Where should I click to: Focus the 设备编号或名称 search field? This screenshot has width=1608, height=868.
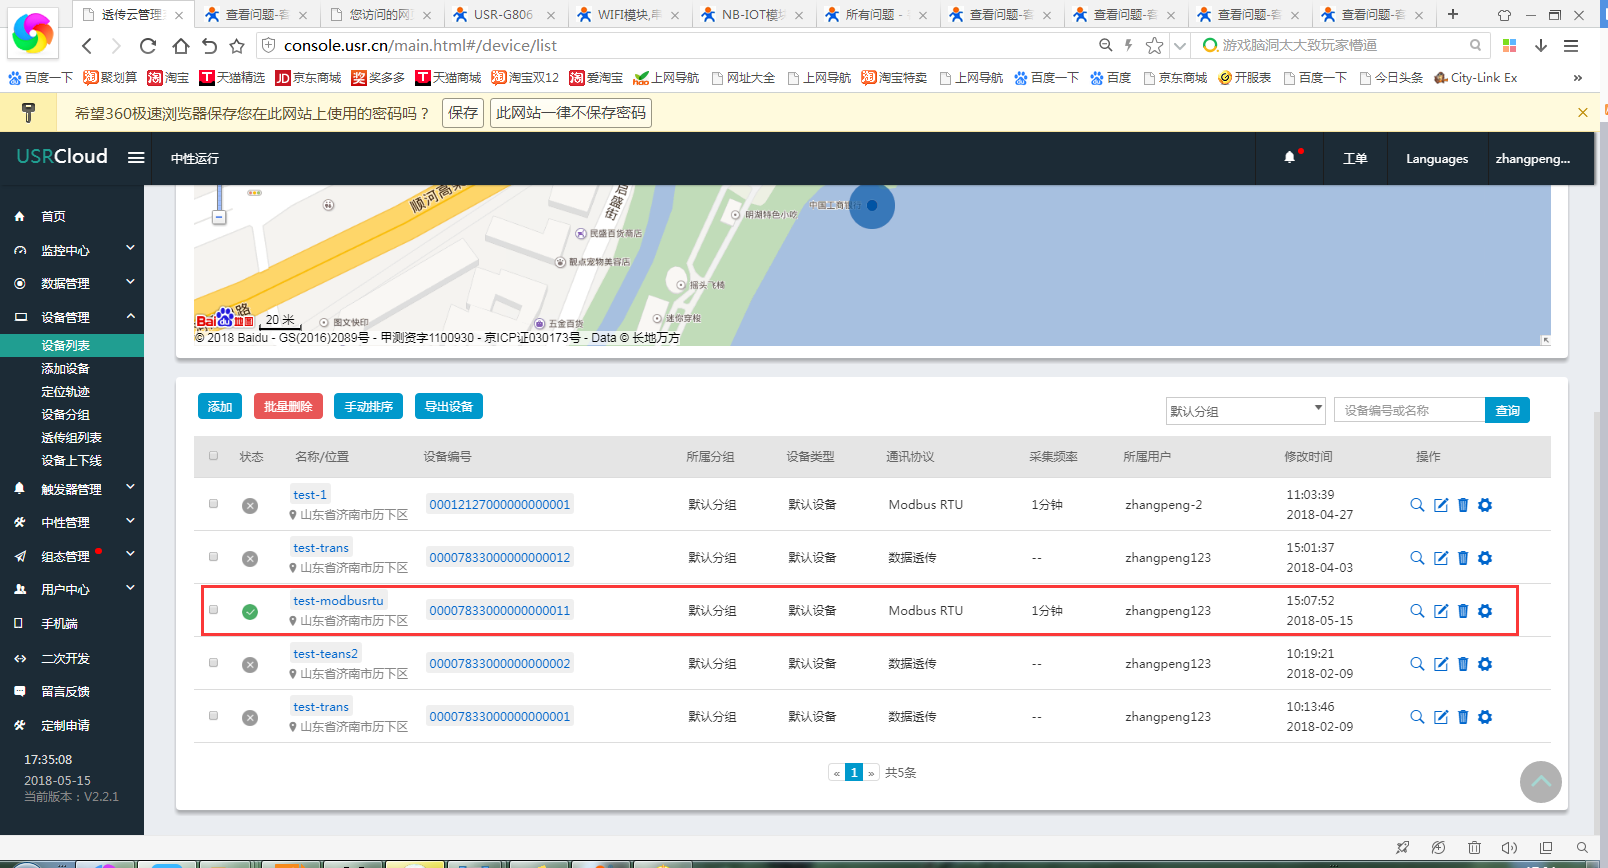(1408, 411)
